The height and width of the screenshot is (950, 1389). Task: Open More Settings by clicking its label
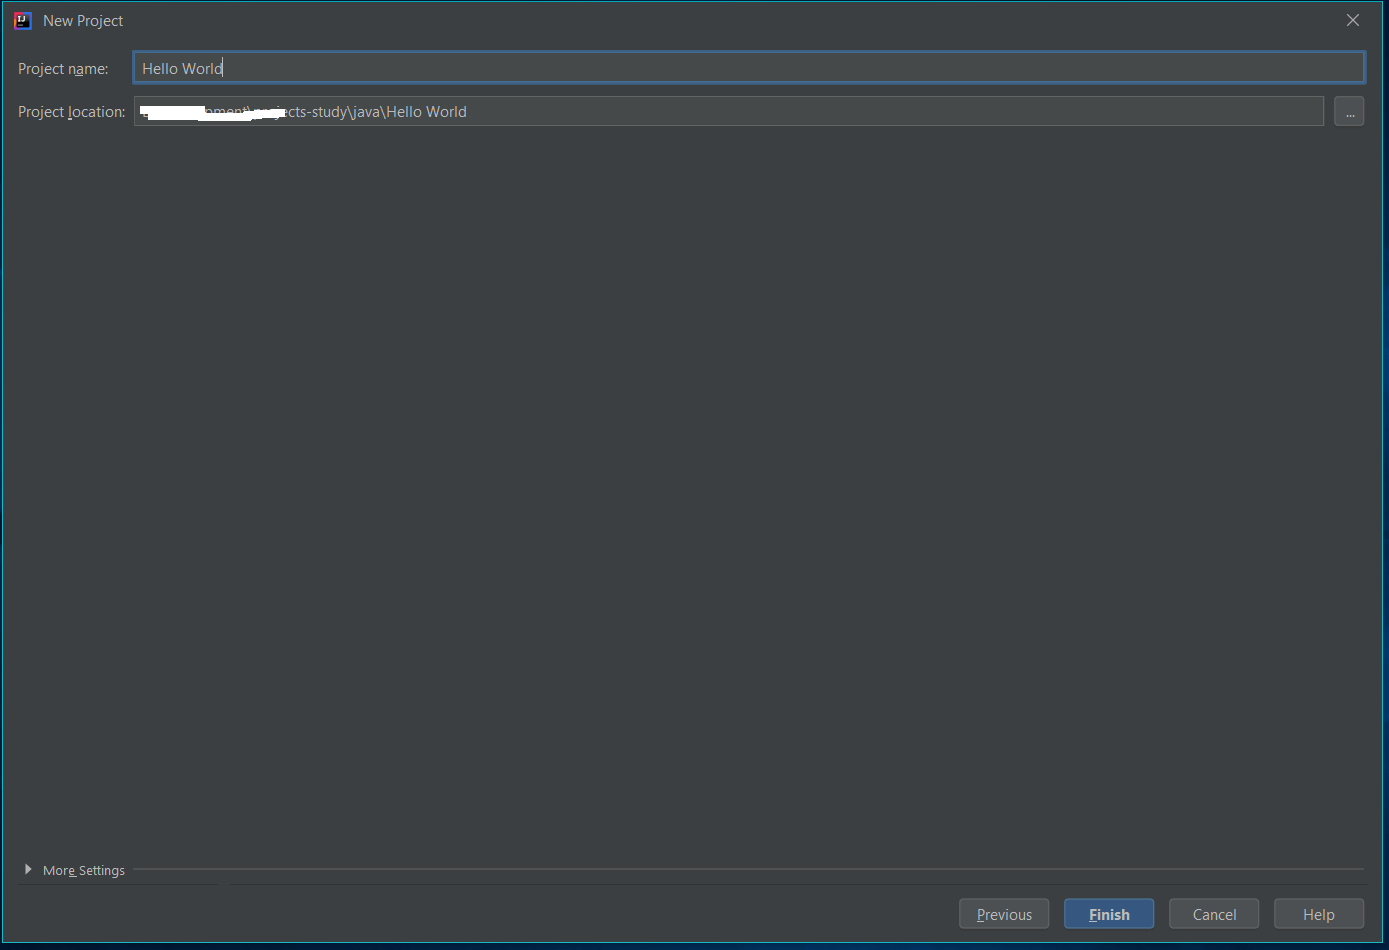83,870
